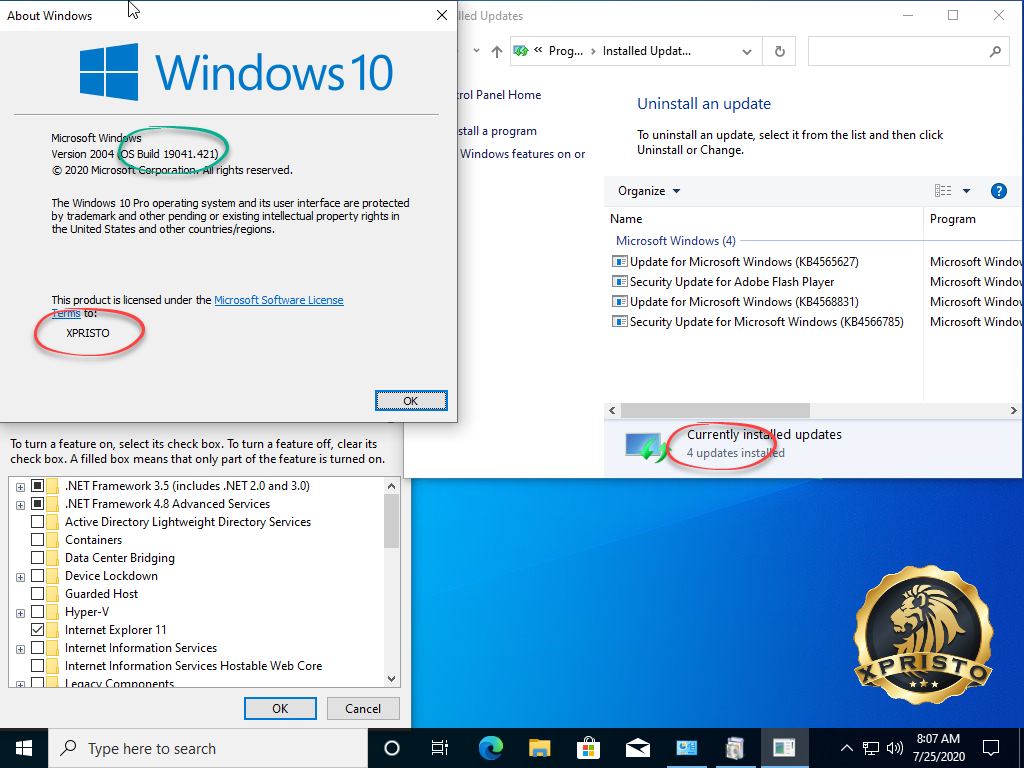The height and width of the screenshot is (768, 1024).
Task: Turn on the Hyper-V checkbox
Action: pyautogui.click(x=37, y=612)
